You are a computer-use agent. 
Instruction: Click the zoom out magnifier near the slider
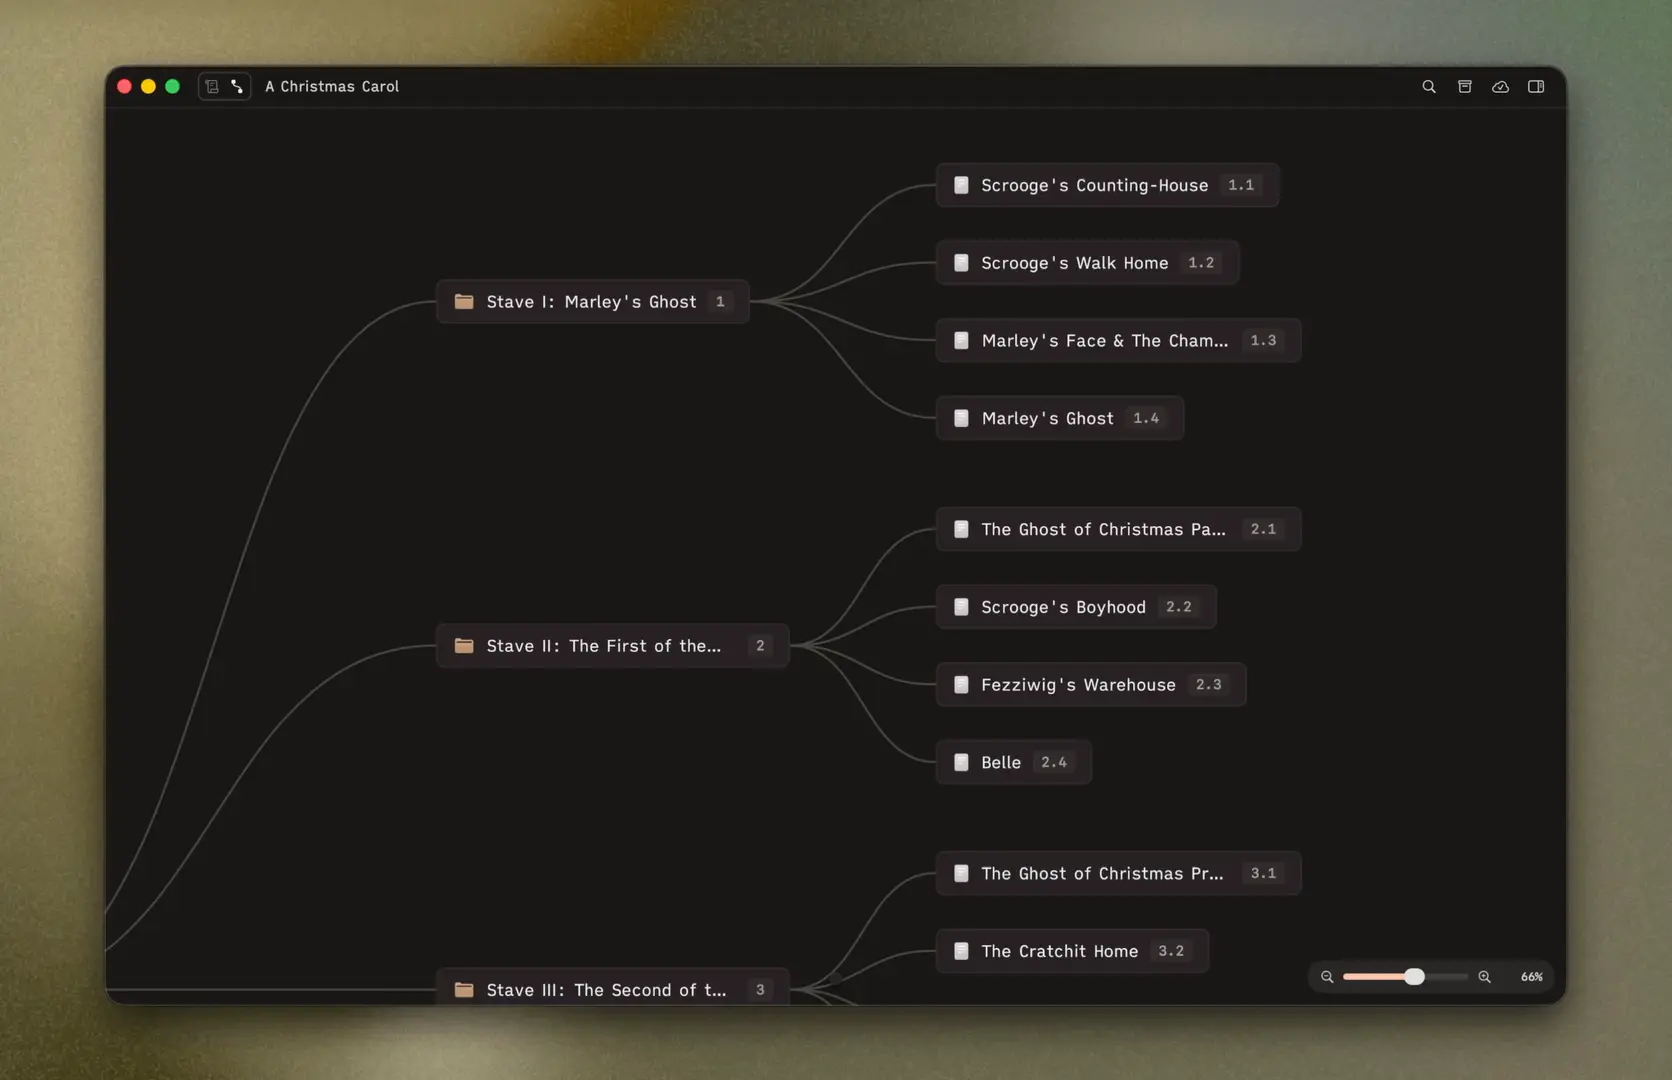tap(1326, 977)
